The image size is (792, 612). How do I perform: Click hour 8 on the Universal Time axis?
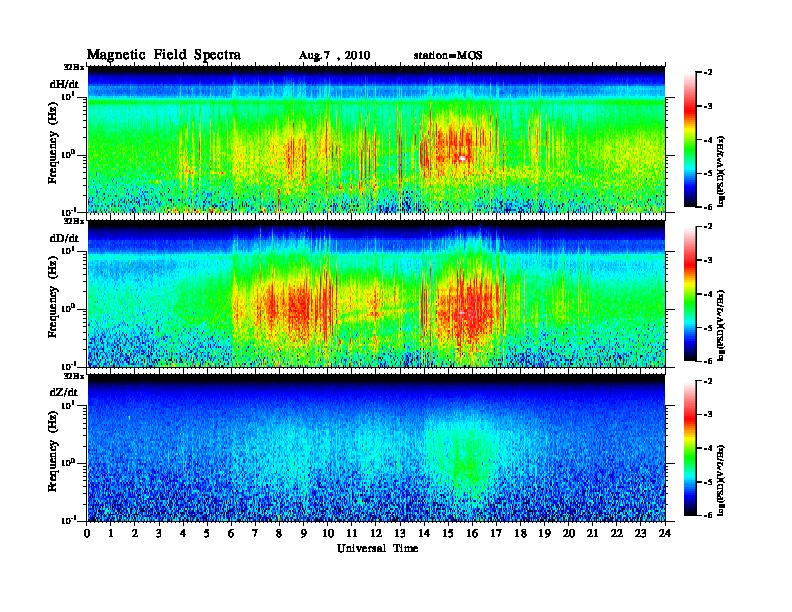280,534
